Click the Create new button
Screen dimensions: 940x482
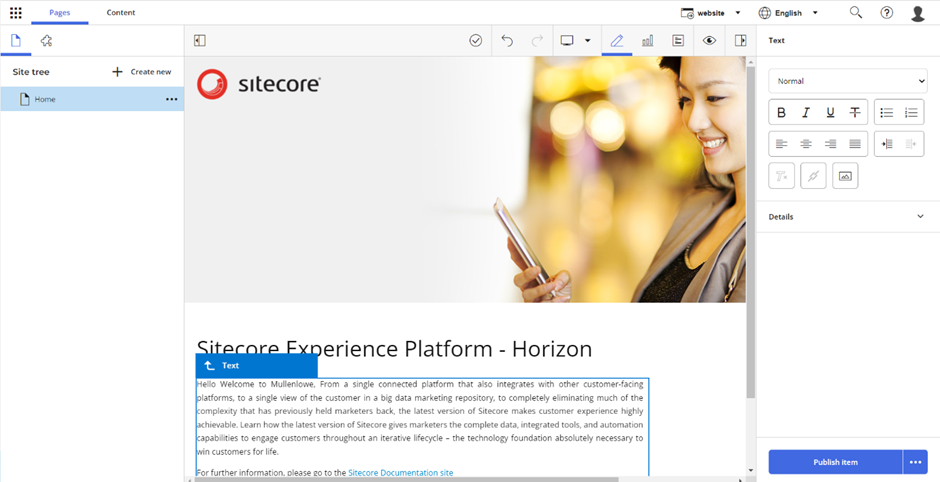point(141,72)
